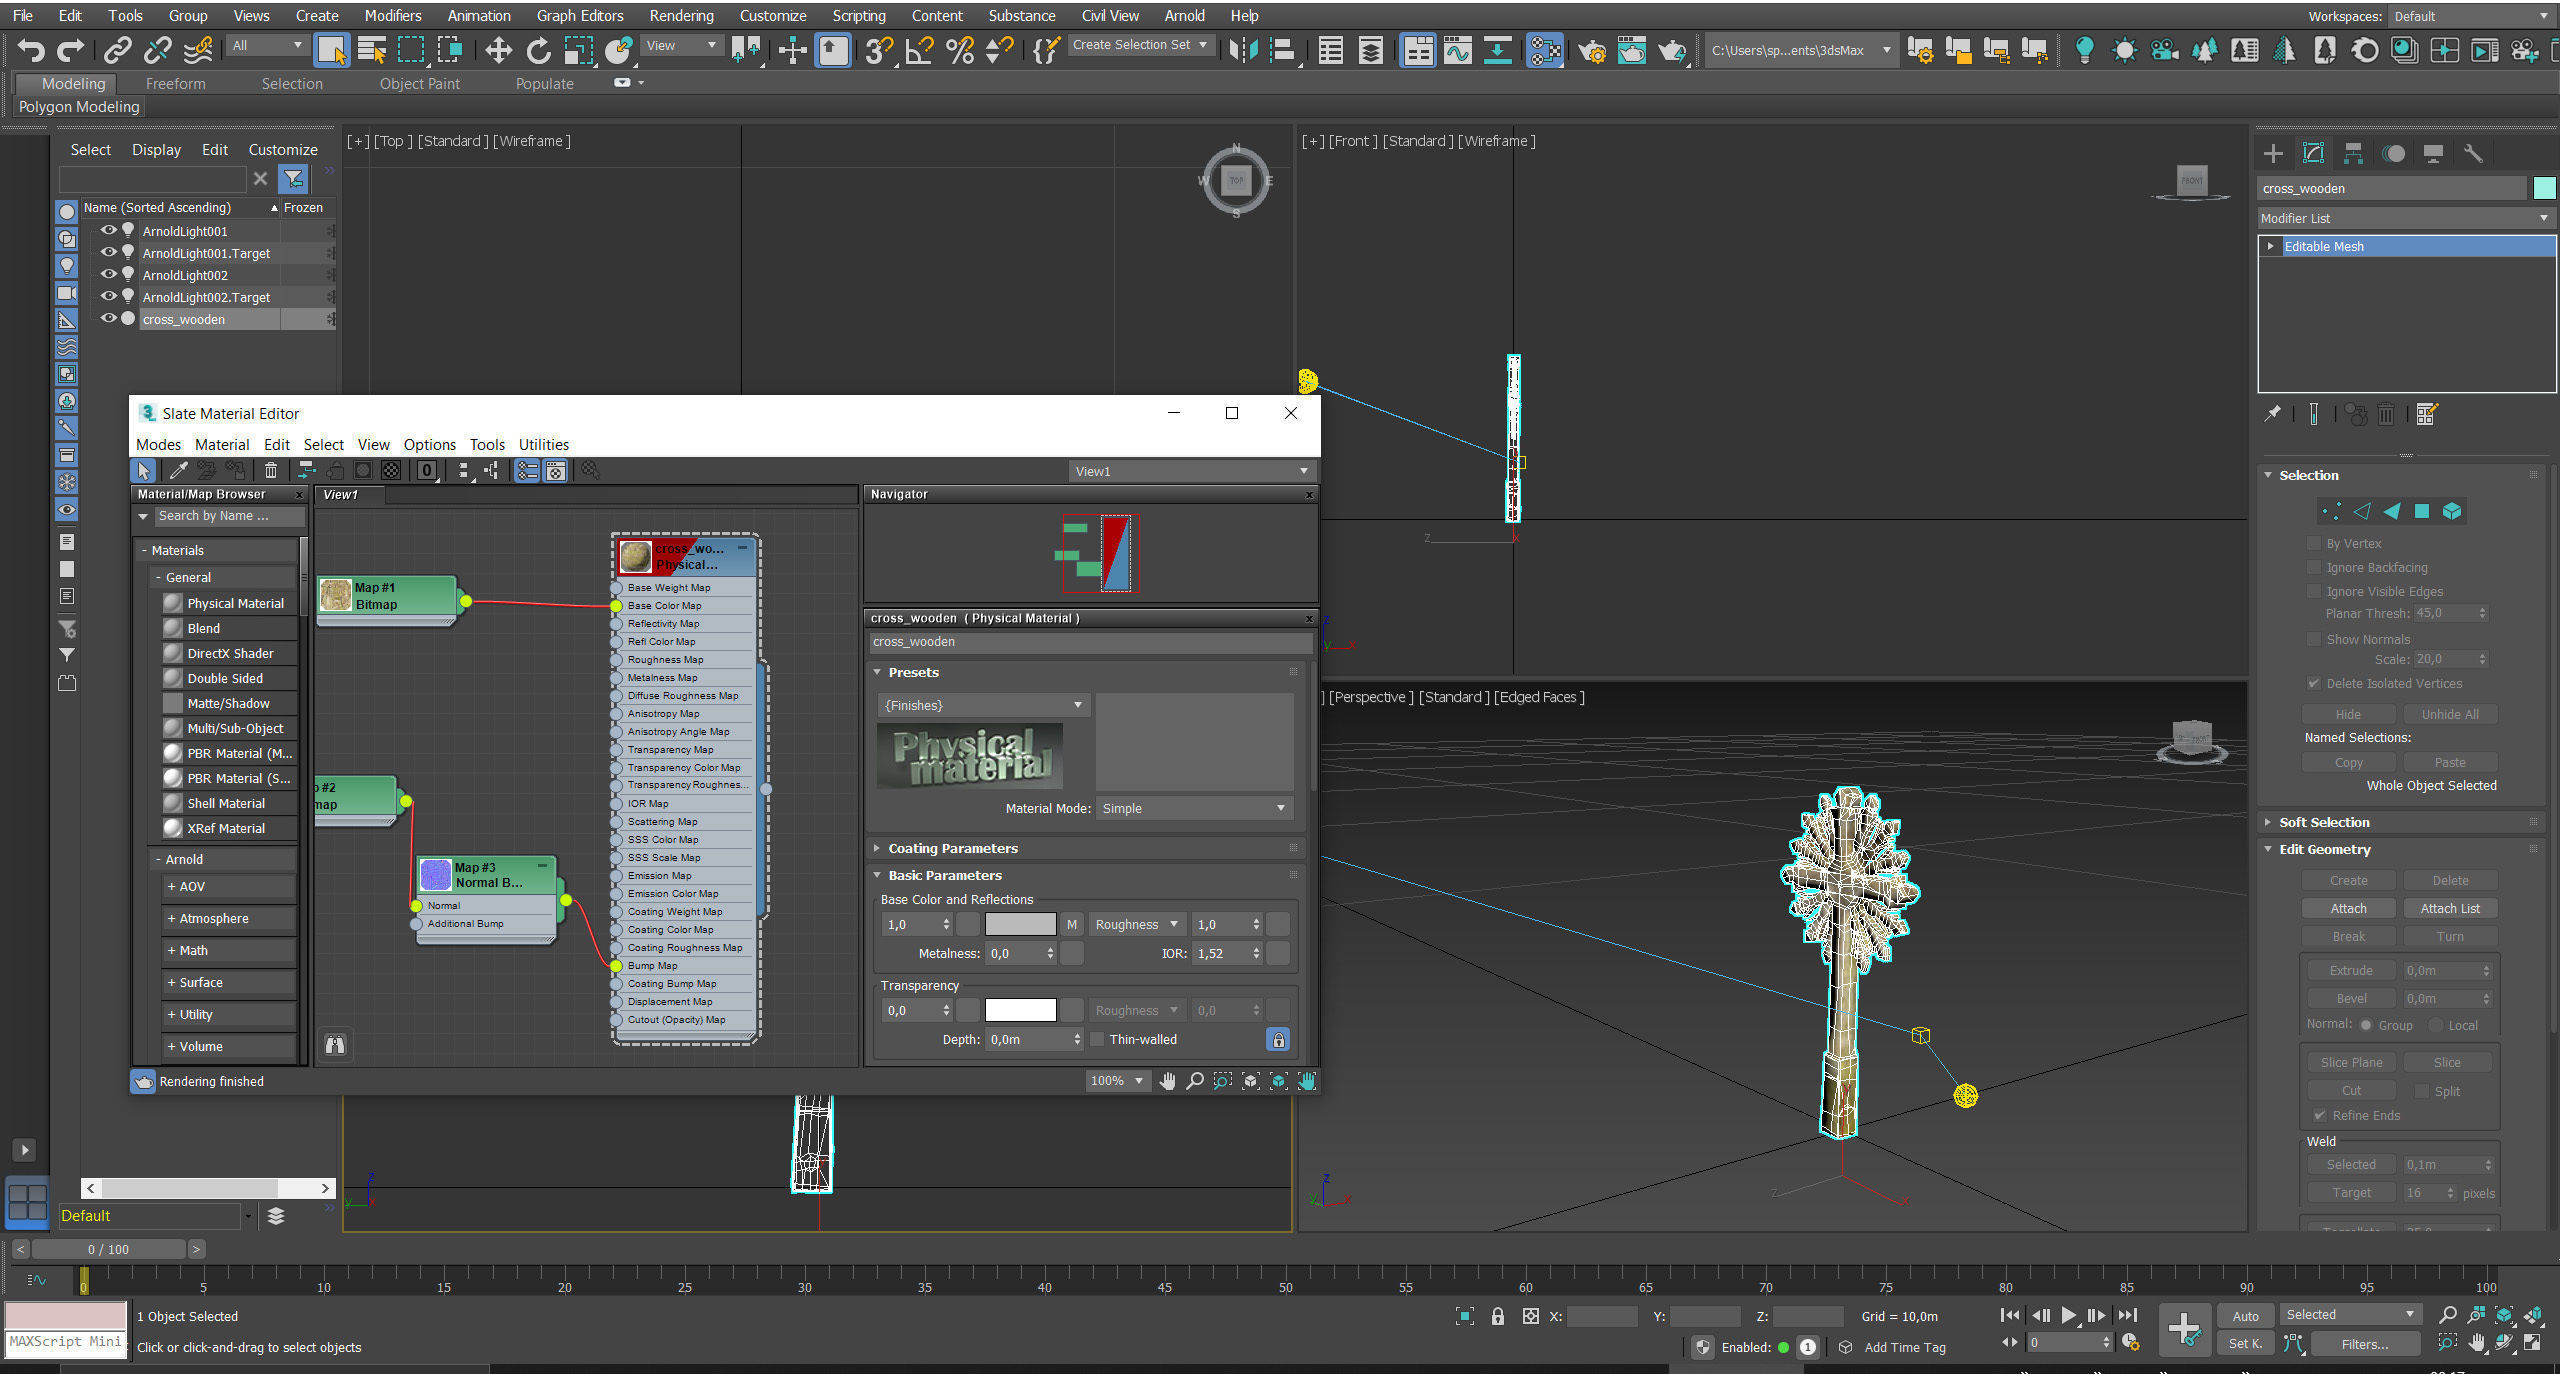Click the Search by Name field
This screenshot has width=2560, height=1374.
(228, 516)
